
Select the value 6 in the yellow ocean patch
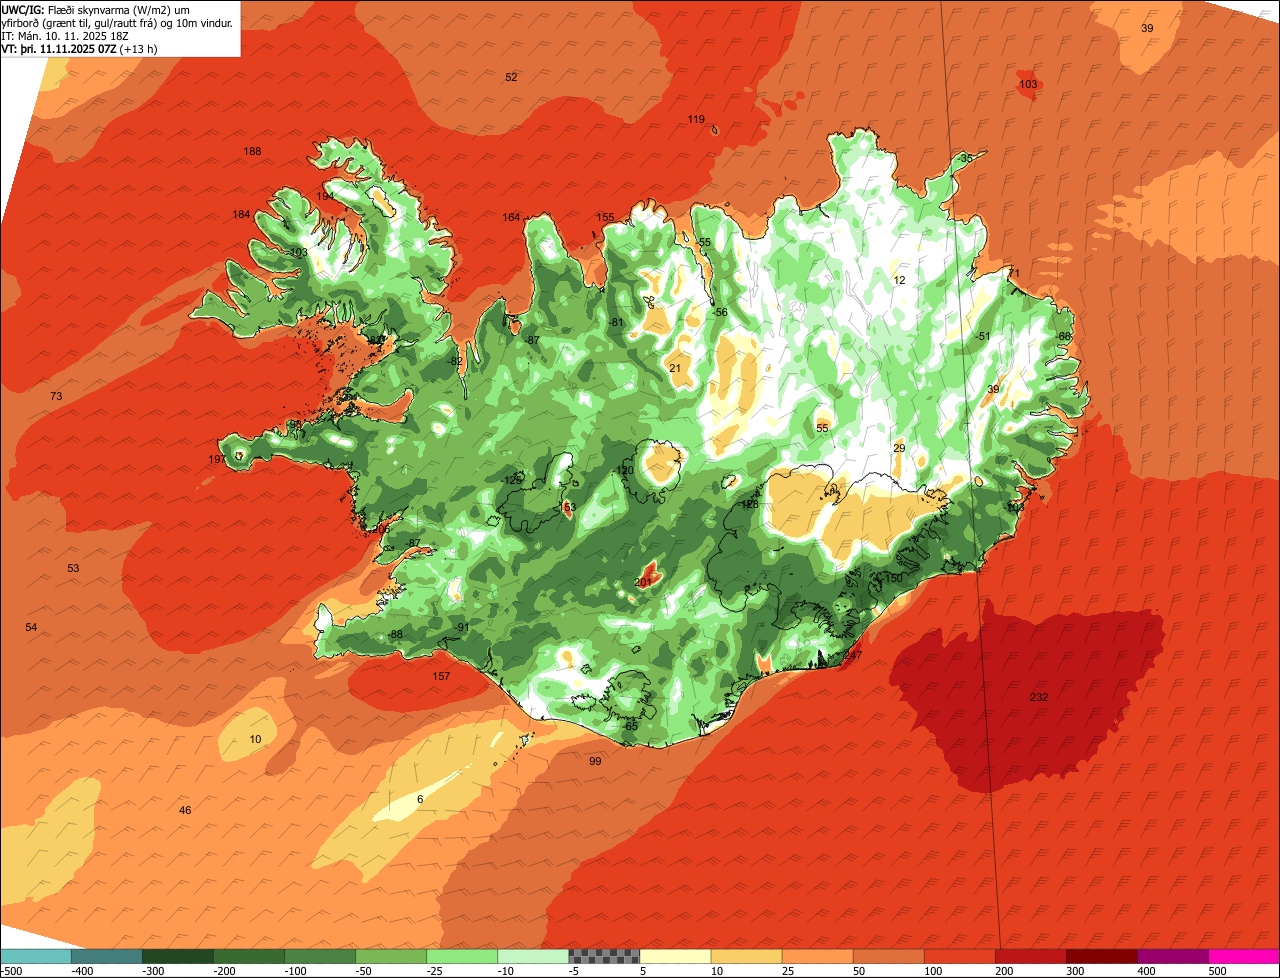tap(420, 799)
